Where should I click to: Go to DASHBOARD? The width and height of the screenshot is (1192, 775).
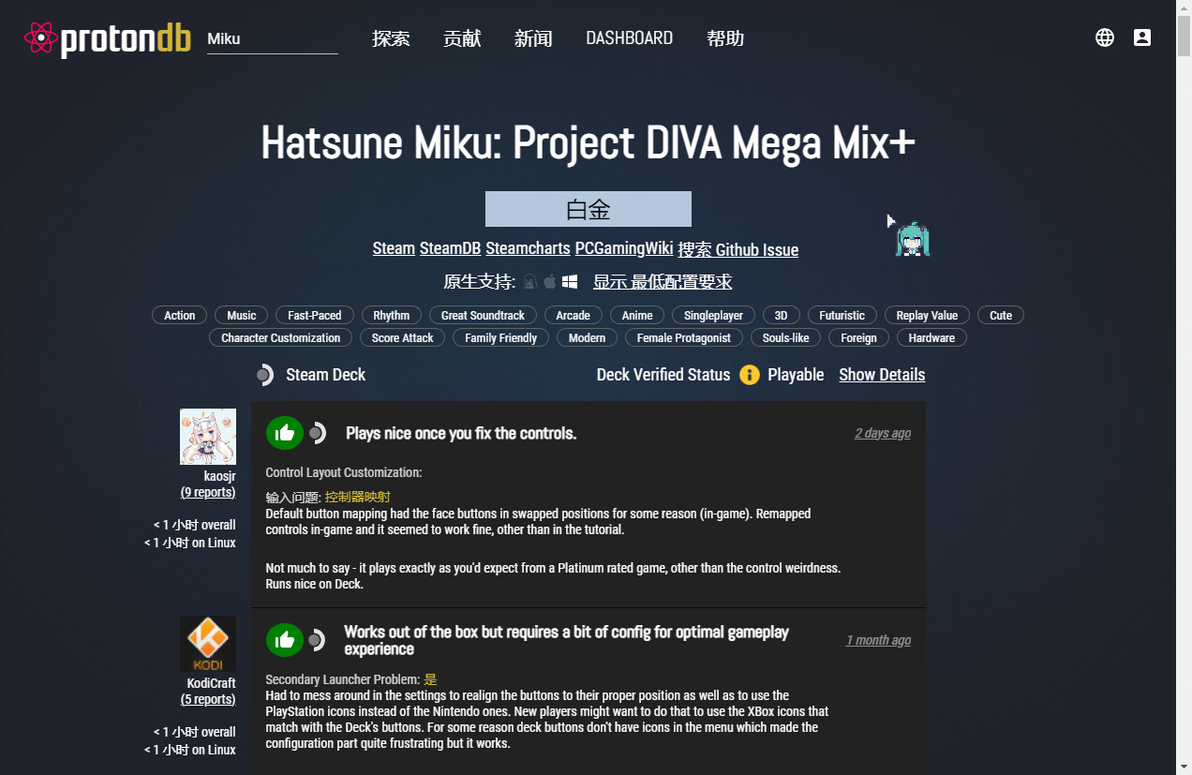pos(629,38)
